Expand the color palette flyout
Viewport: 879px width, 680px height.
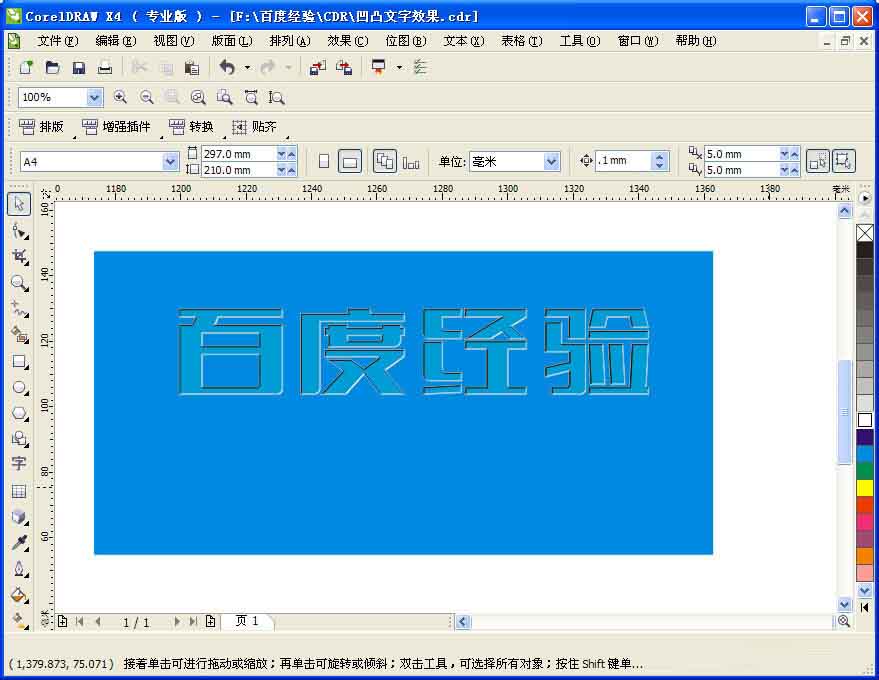(865, 607)
